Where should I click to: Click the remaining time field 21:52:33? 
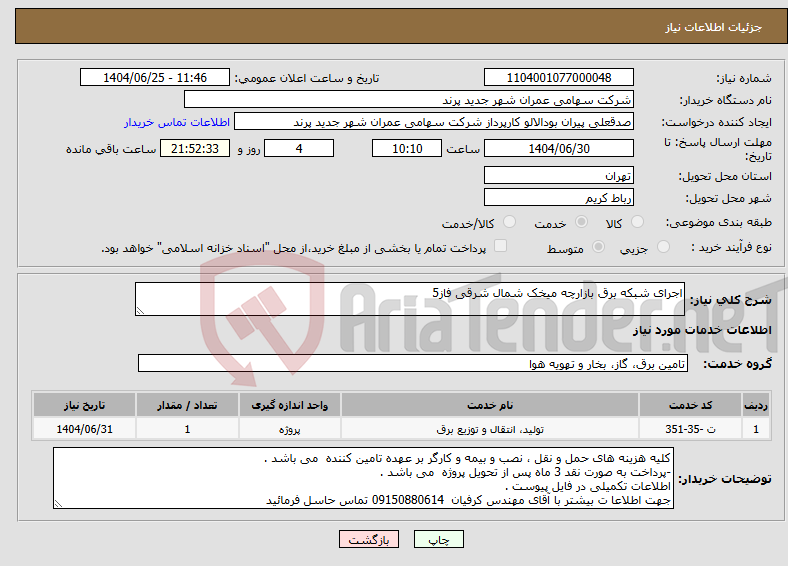tap(195, 148)
